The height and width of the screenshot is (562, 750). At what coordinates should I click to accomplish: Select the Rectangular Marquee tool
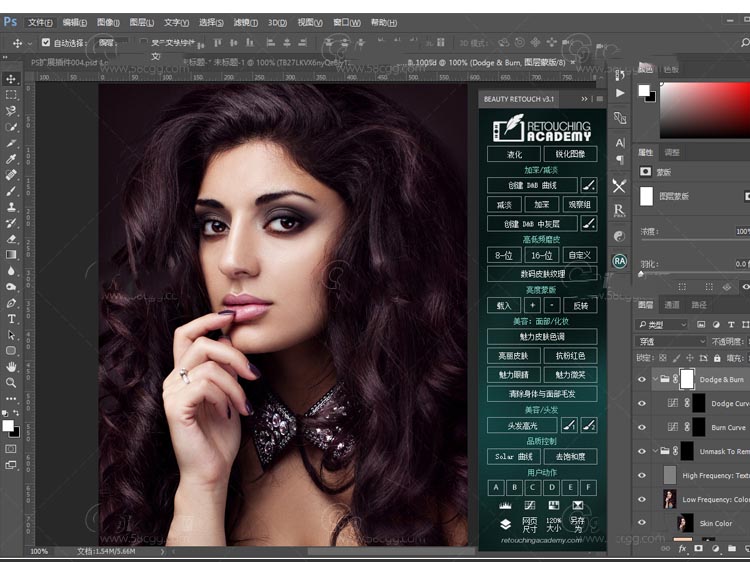click(11, 94)
